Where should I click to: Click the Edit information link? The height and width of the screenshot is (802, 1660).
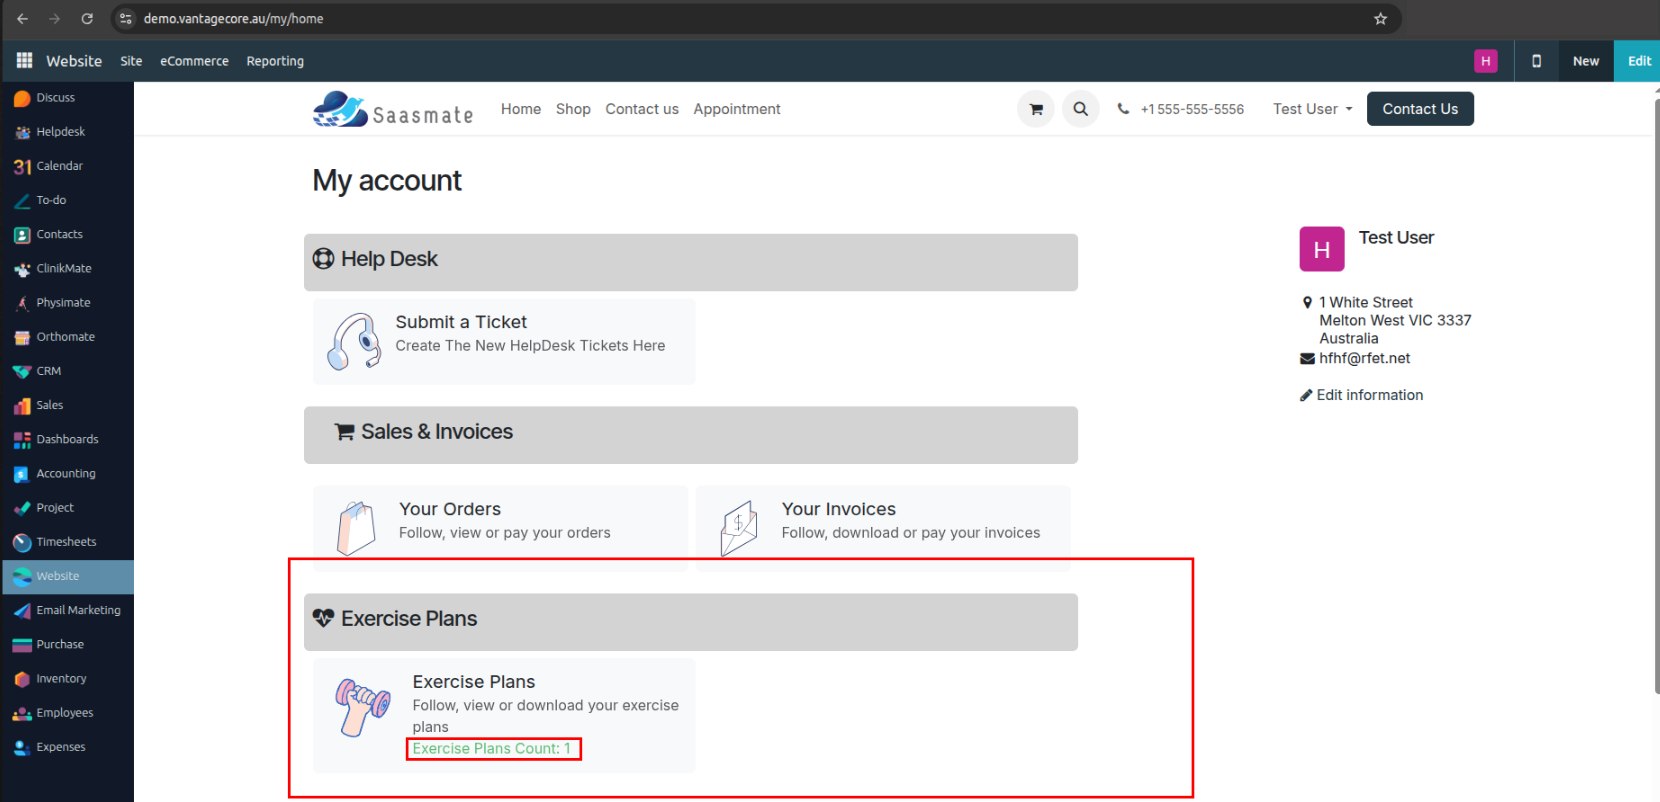pos(1368,395)
